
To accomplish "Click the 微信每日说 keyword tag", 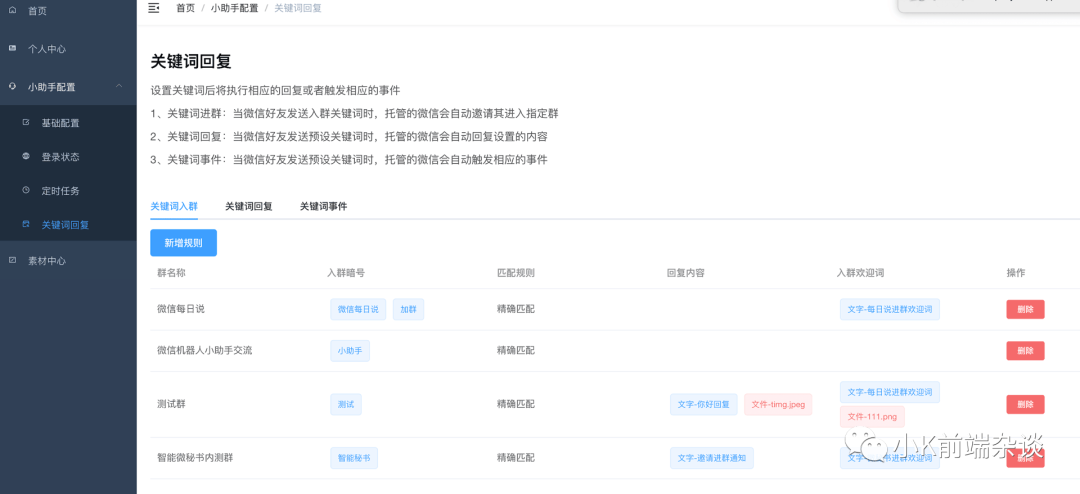I will click(358, 309).
